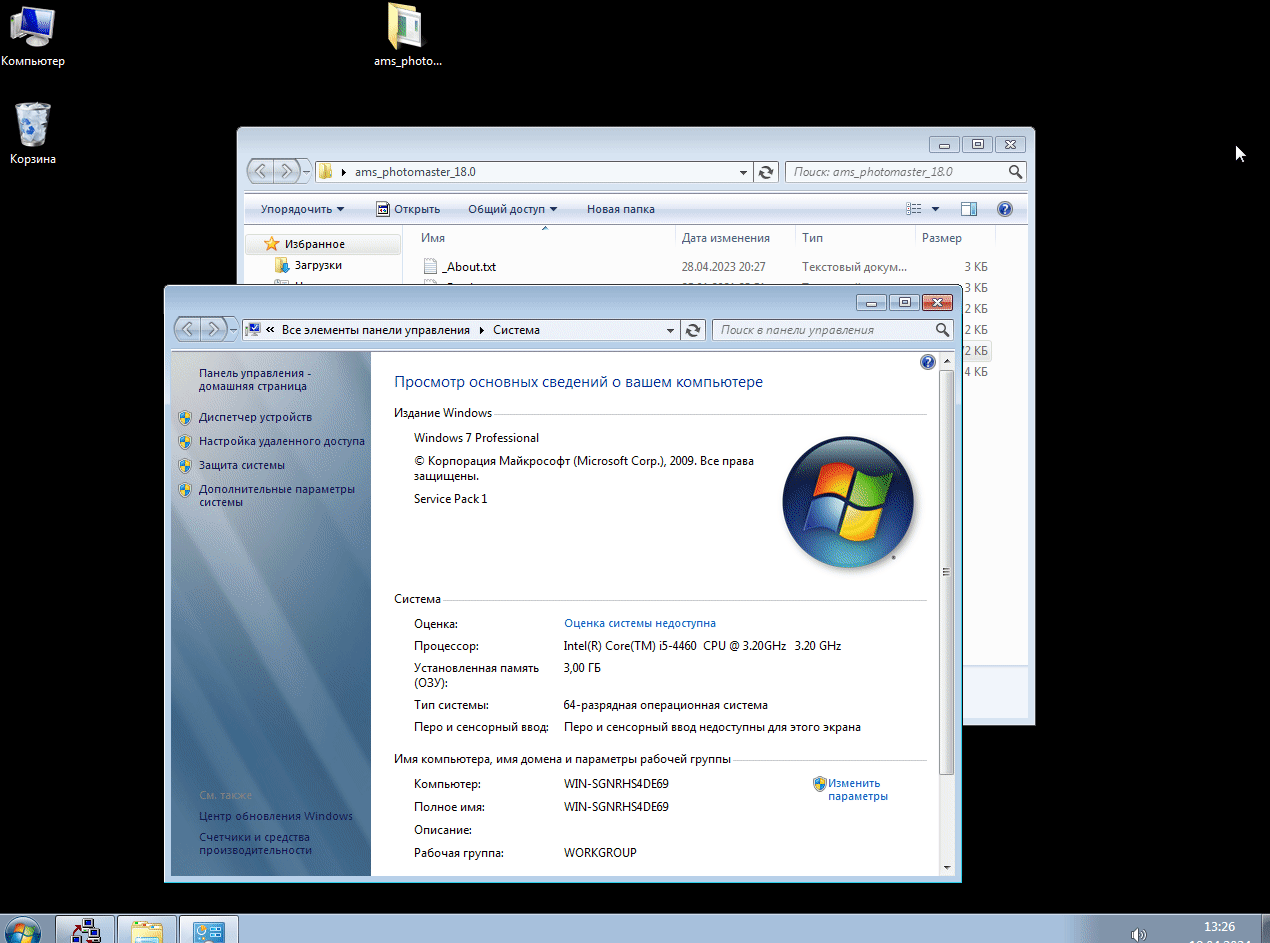Open the System window address history dropdown

[x=670, y=330]
